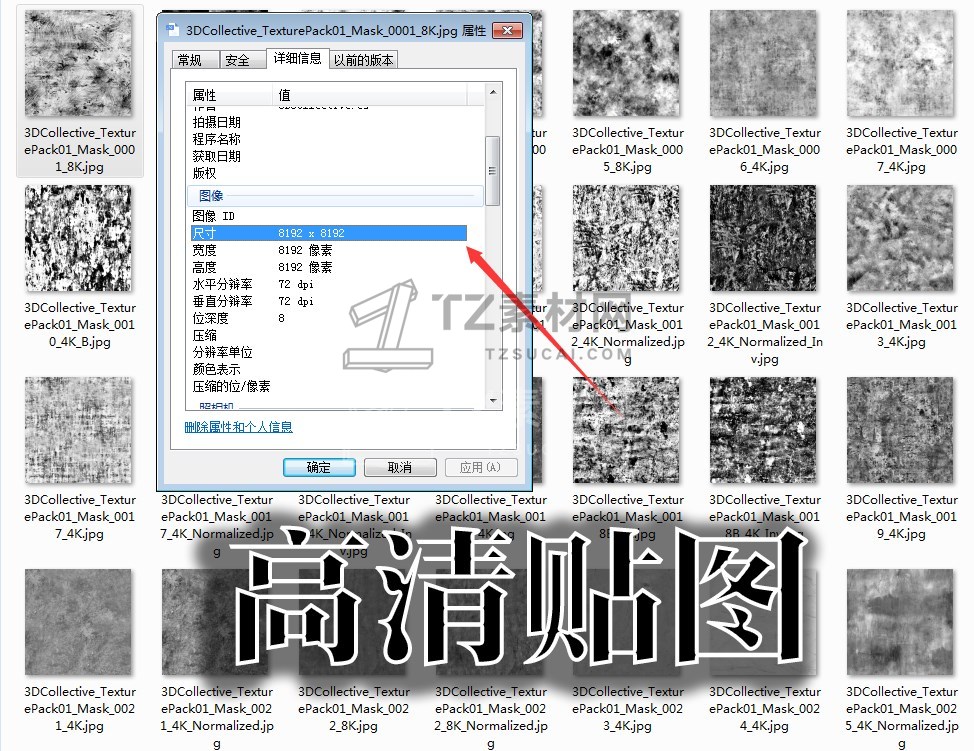
Task: Select the 压缩的位/像素 property row
Action: (328, 386)
